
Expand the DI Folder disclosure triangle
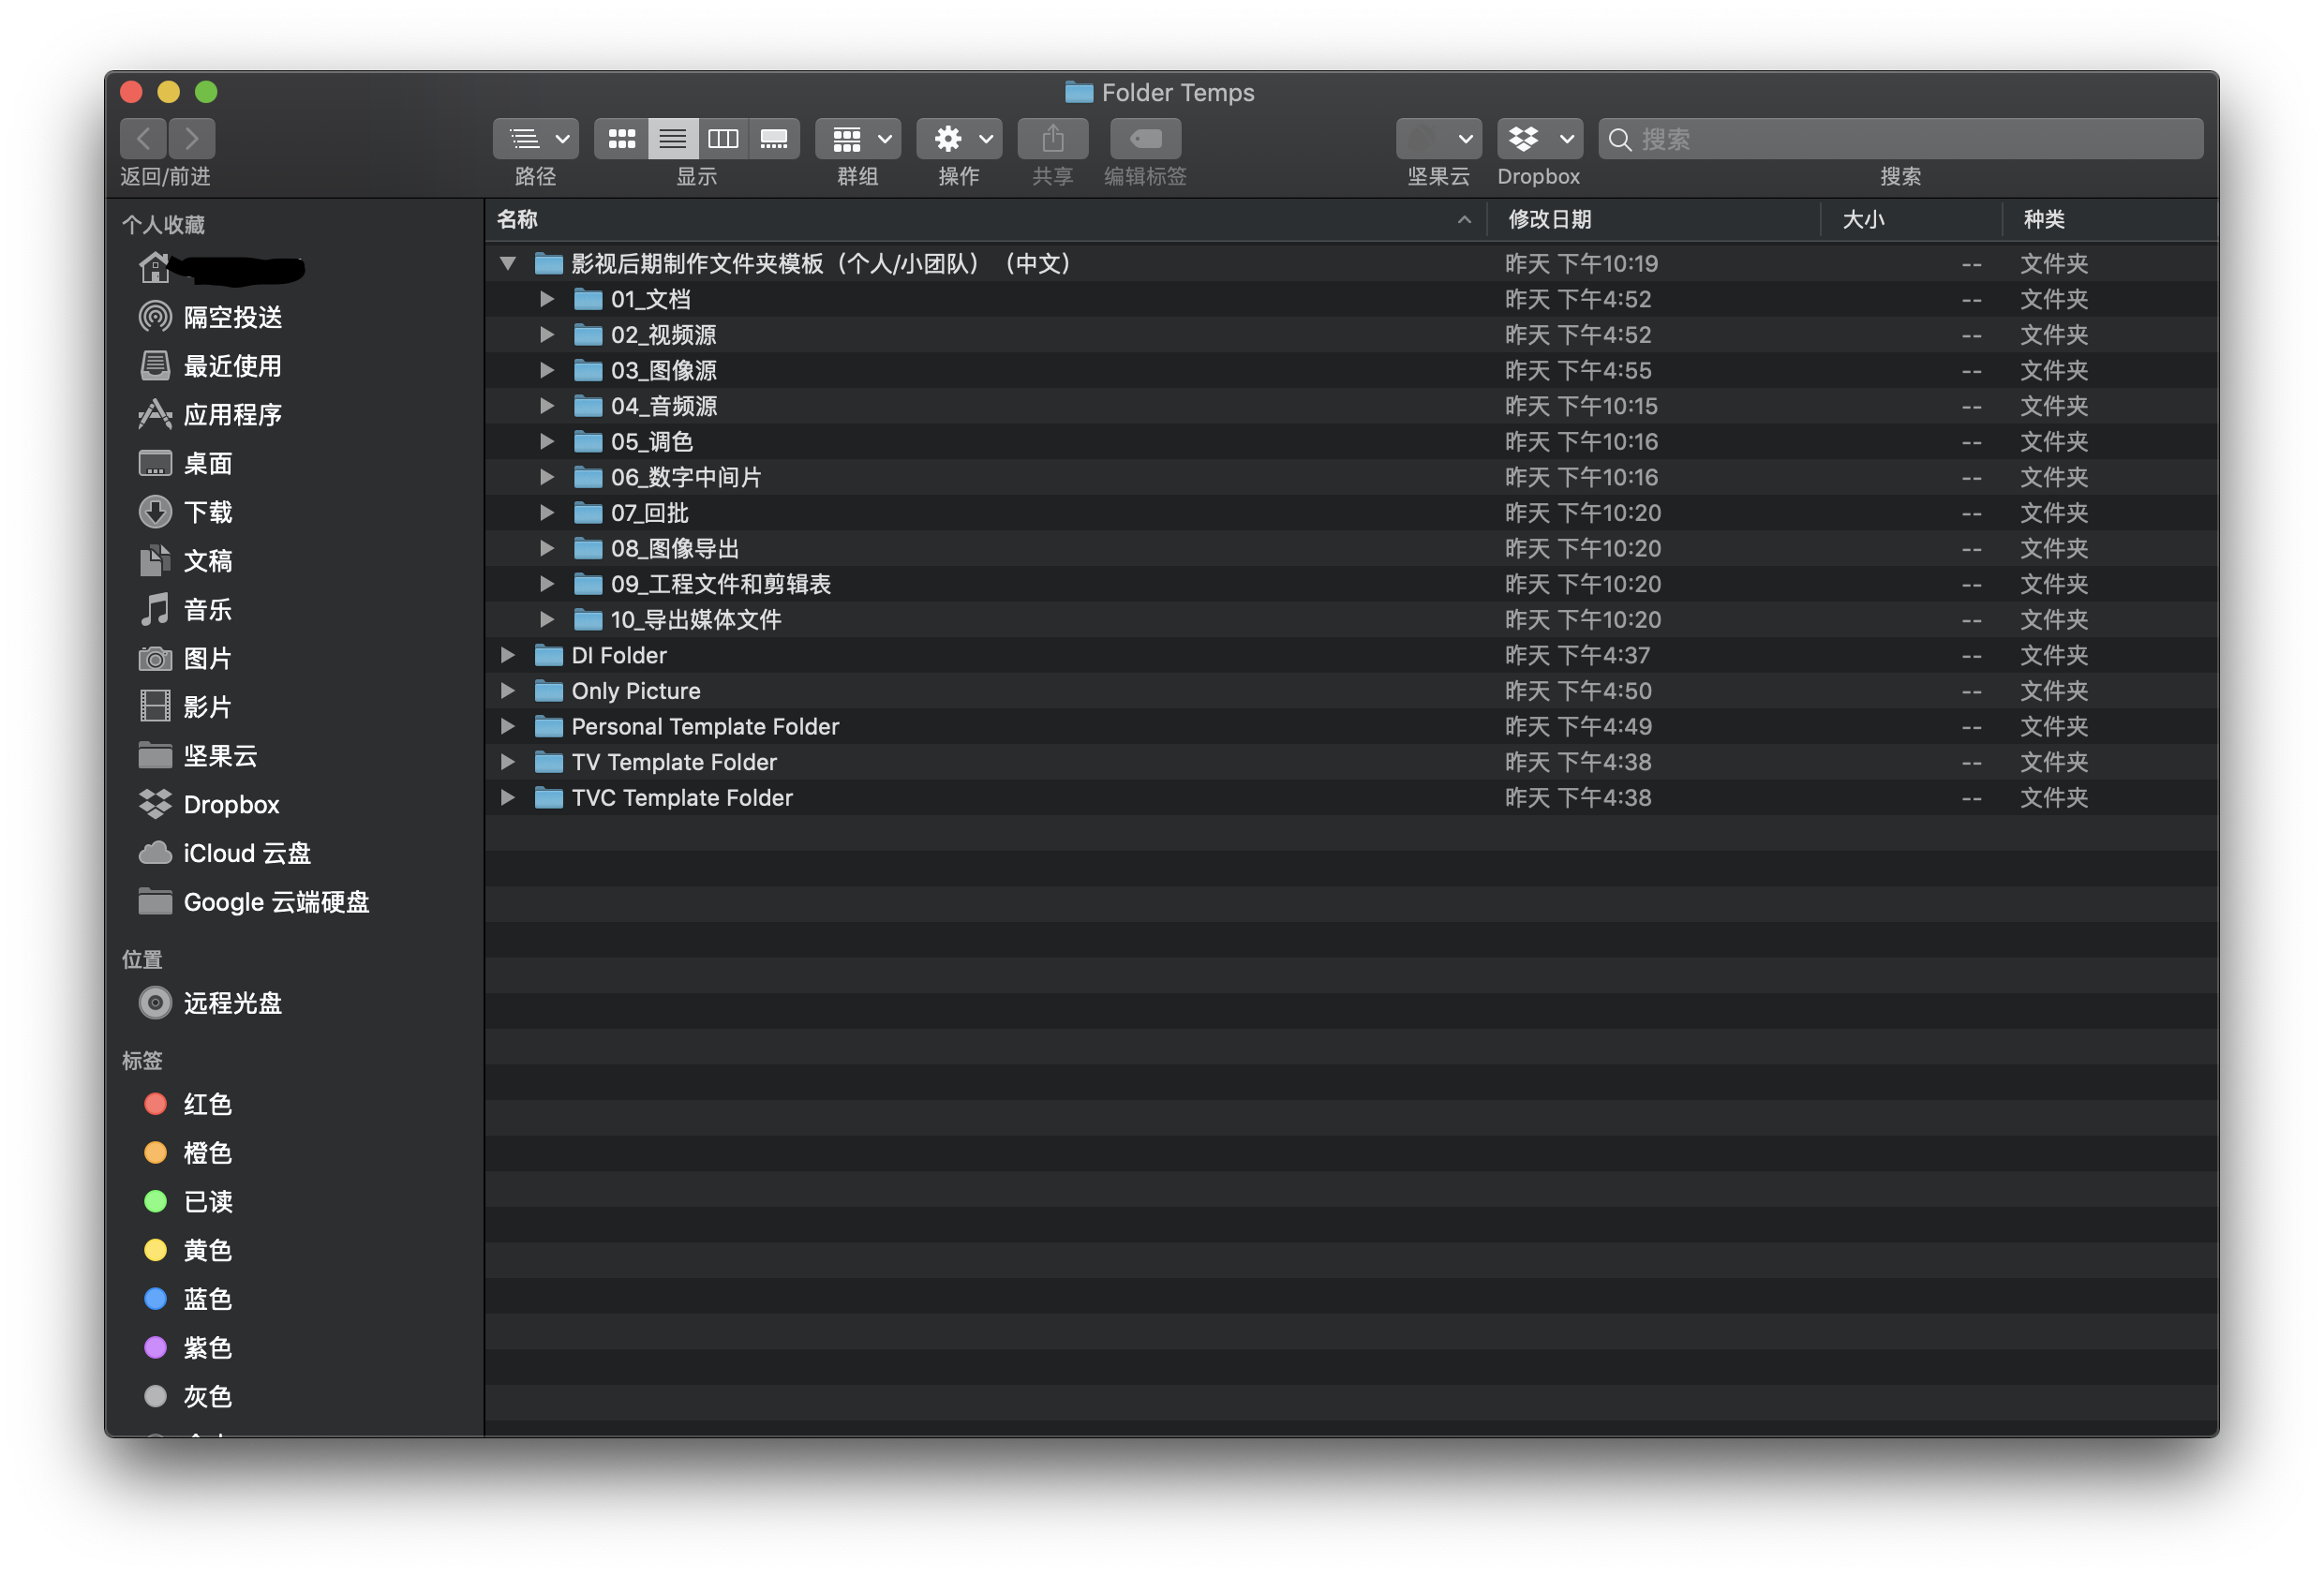point(508,656)
